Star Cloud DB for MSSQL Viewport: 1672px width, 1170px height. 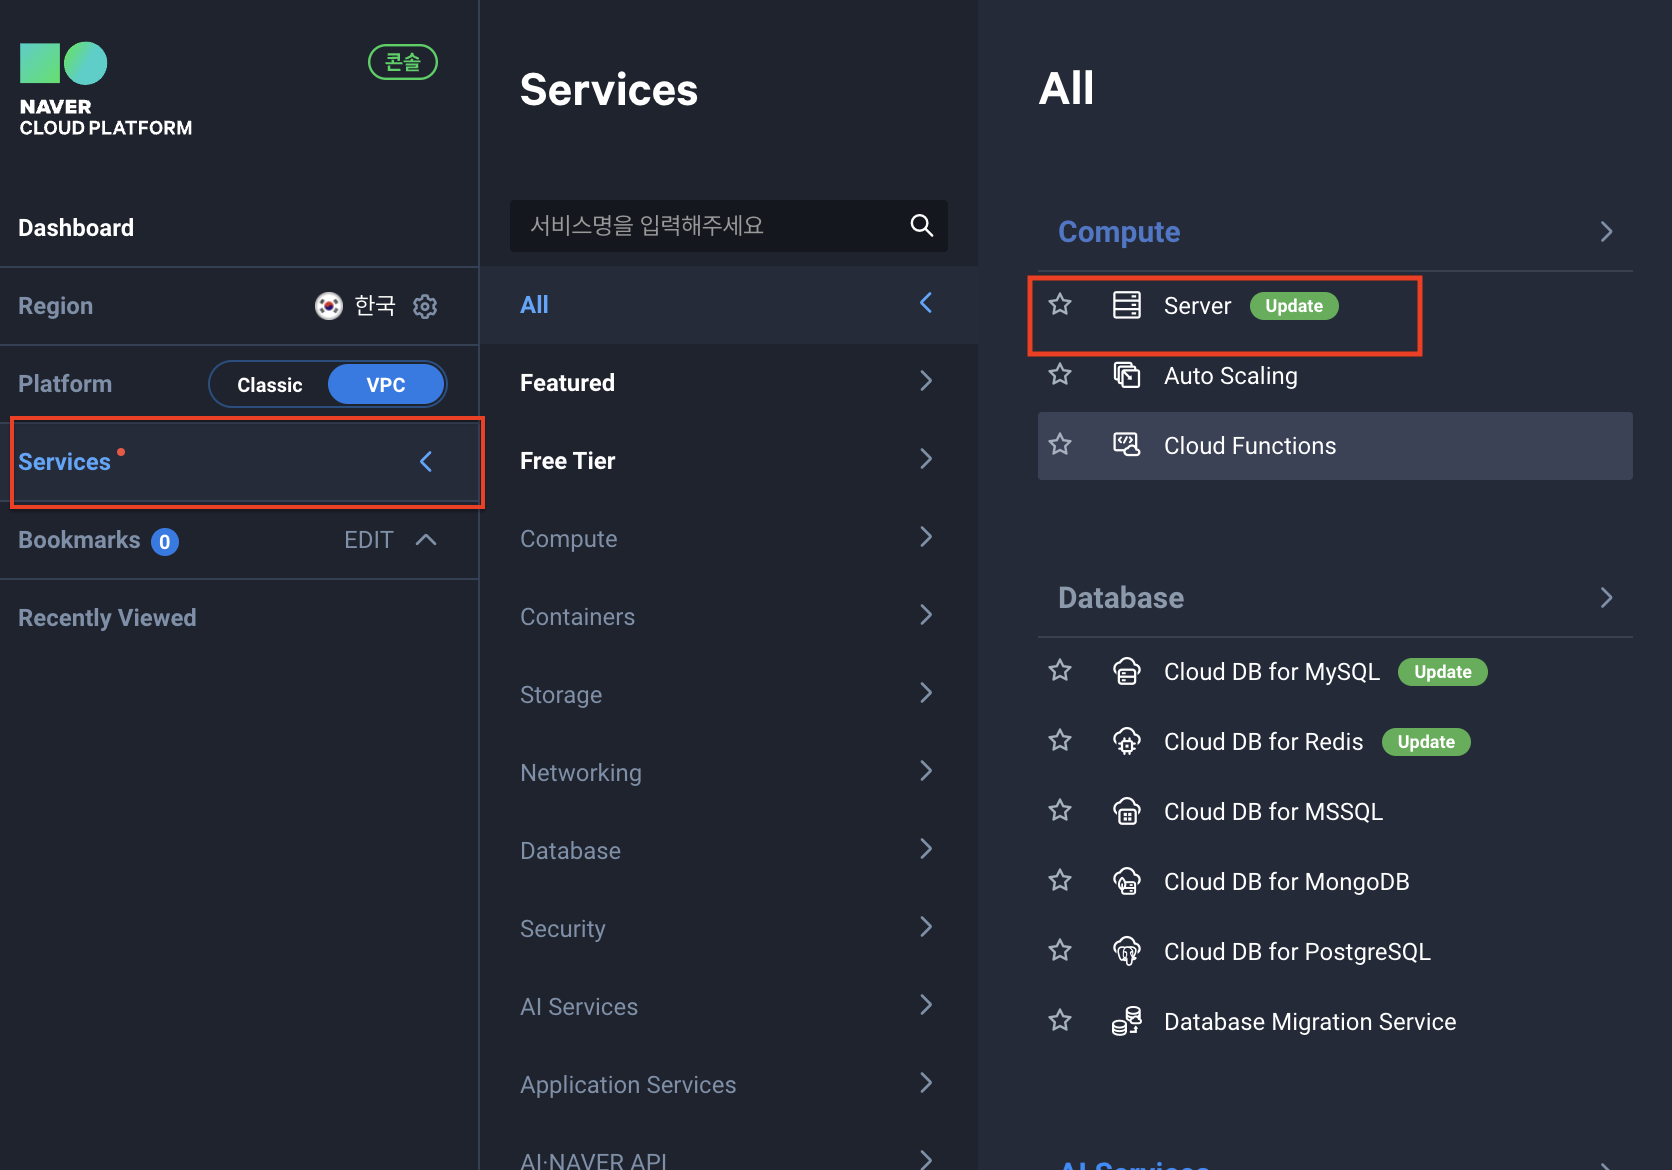(1060, 810)
